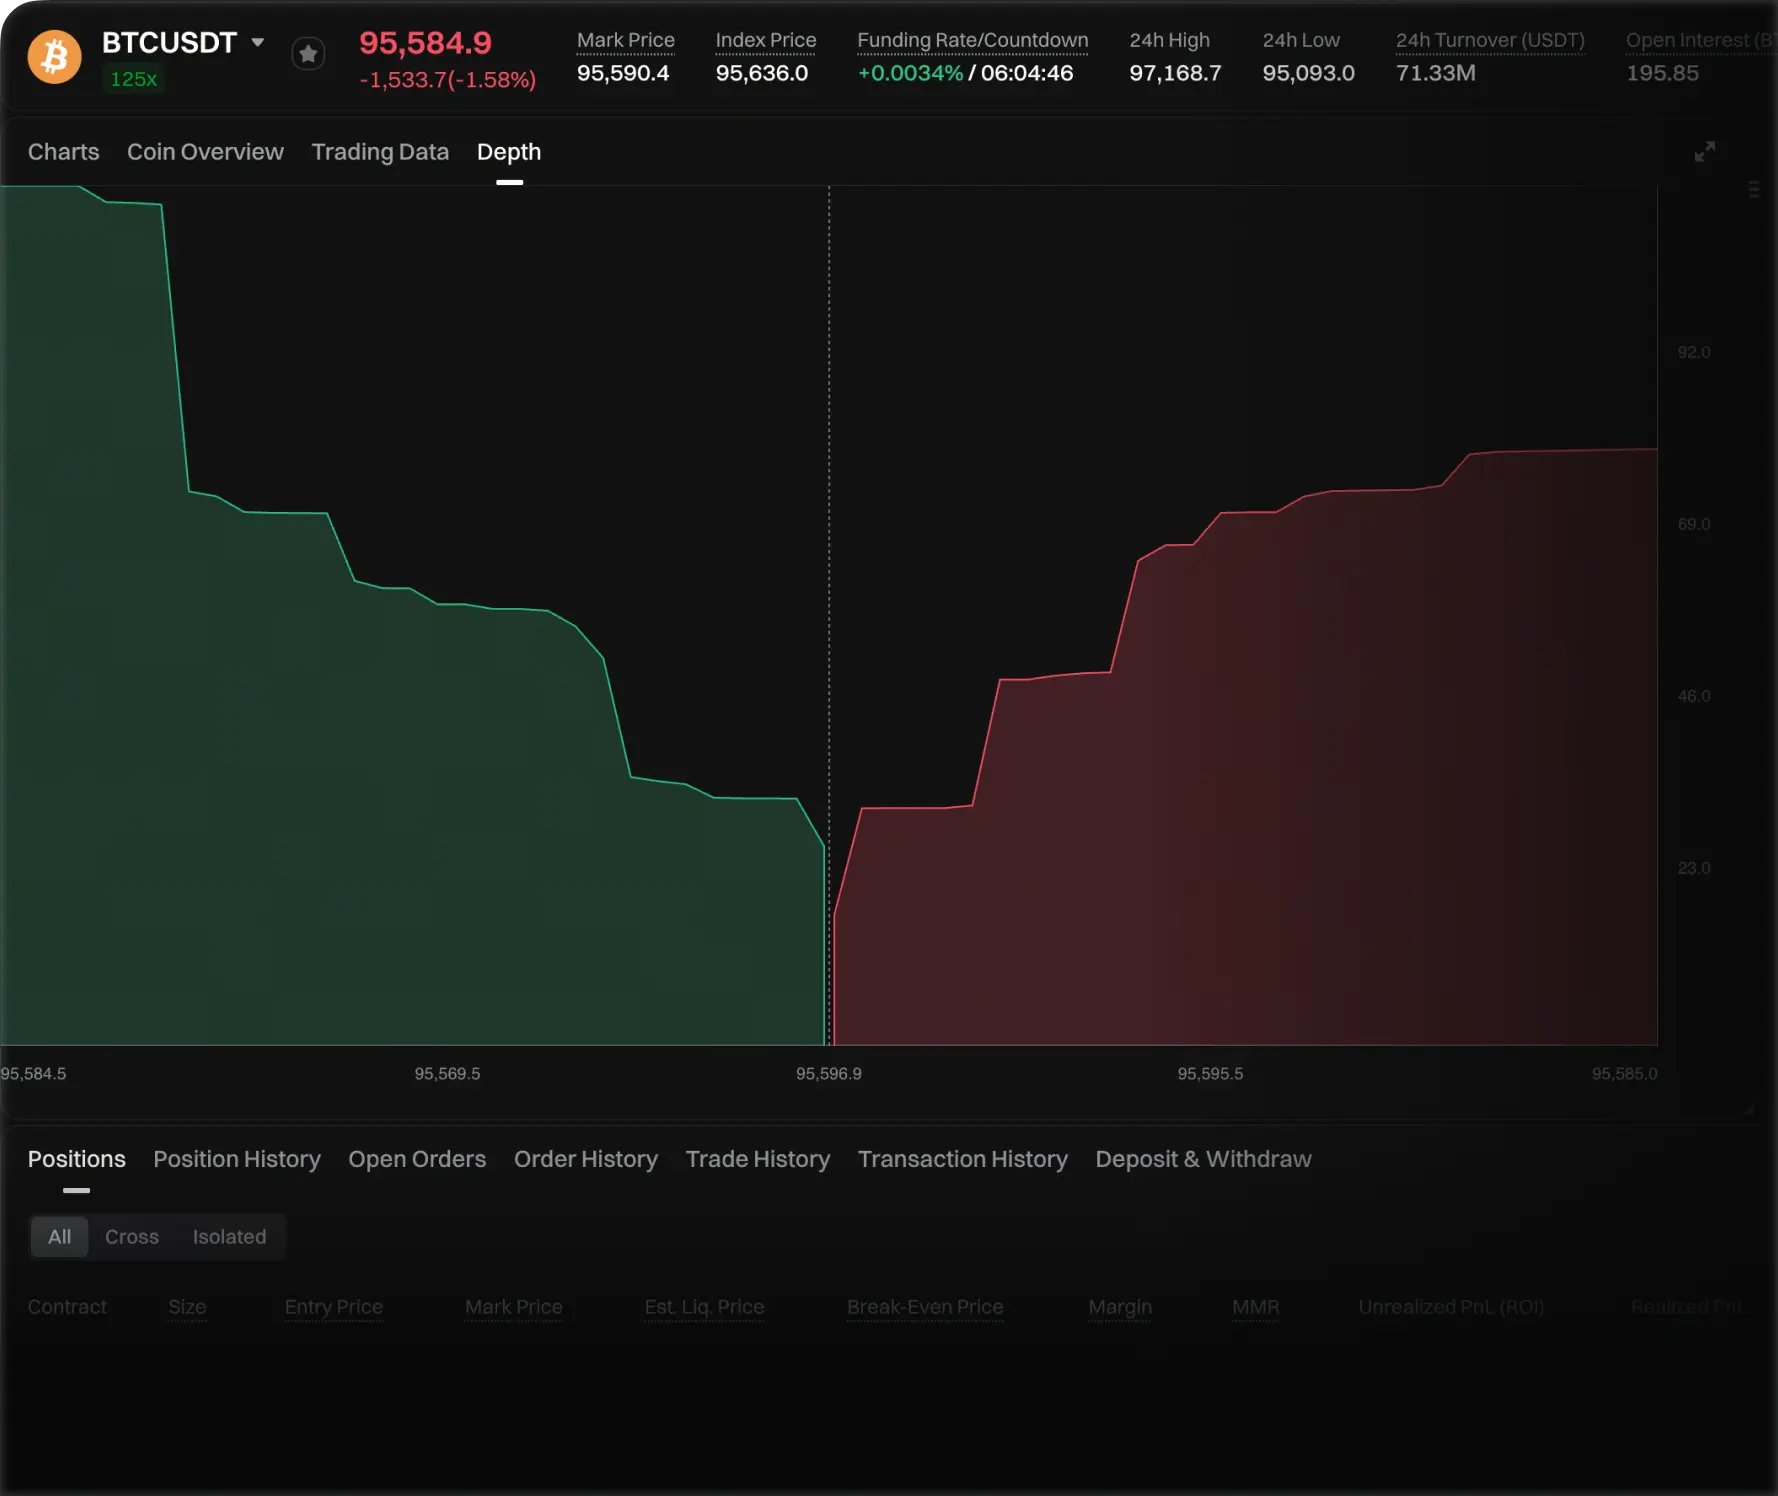The height and width of the screenshot is (1496, 1778).
Task: Stay on the Depth tab
Action: [x=509, y=152]
